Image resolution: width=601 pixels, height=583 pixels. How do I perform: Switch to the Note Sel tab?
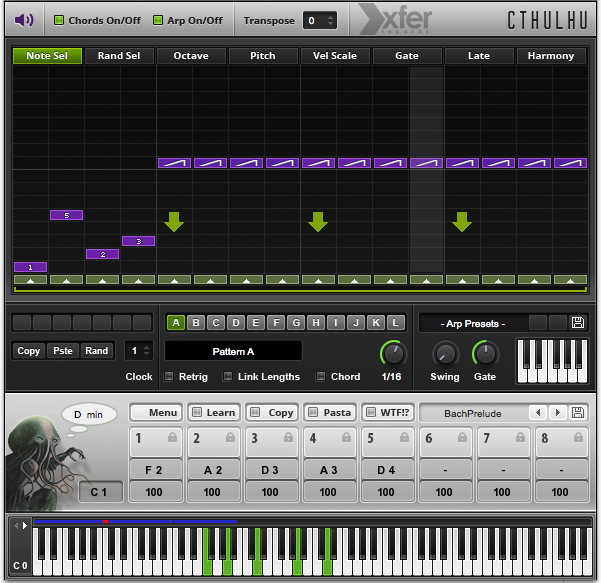pos(47,56)
